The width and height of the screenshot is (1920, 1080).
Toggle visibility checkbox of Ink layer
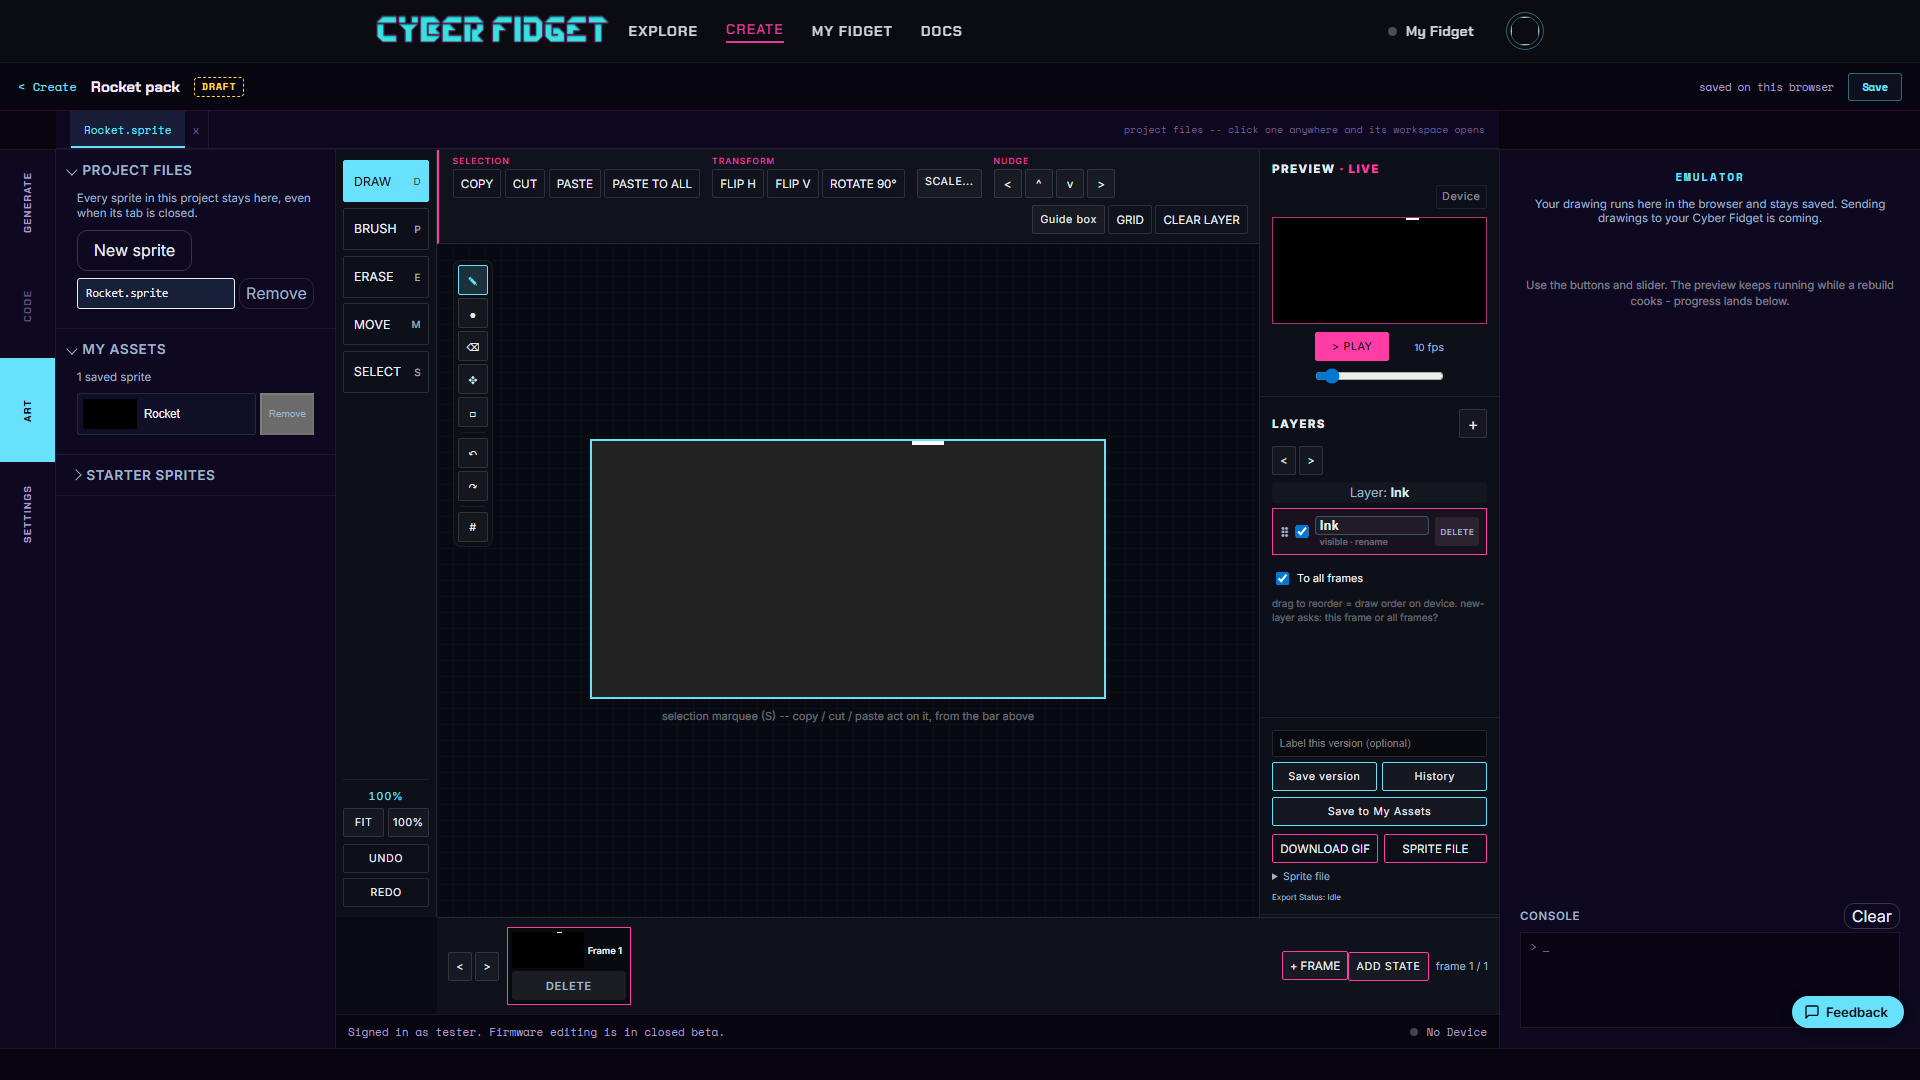click(x=1302, y=532)
